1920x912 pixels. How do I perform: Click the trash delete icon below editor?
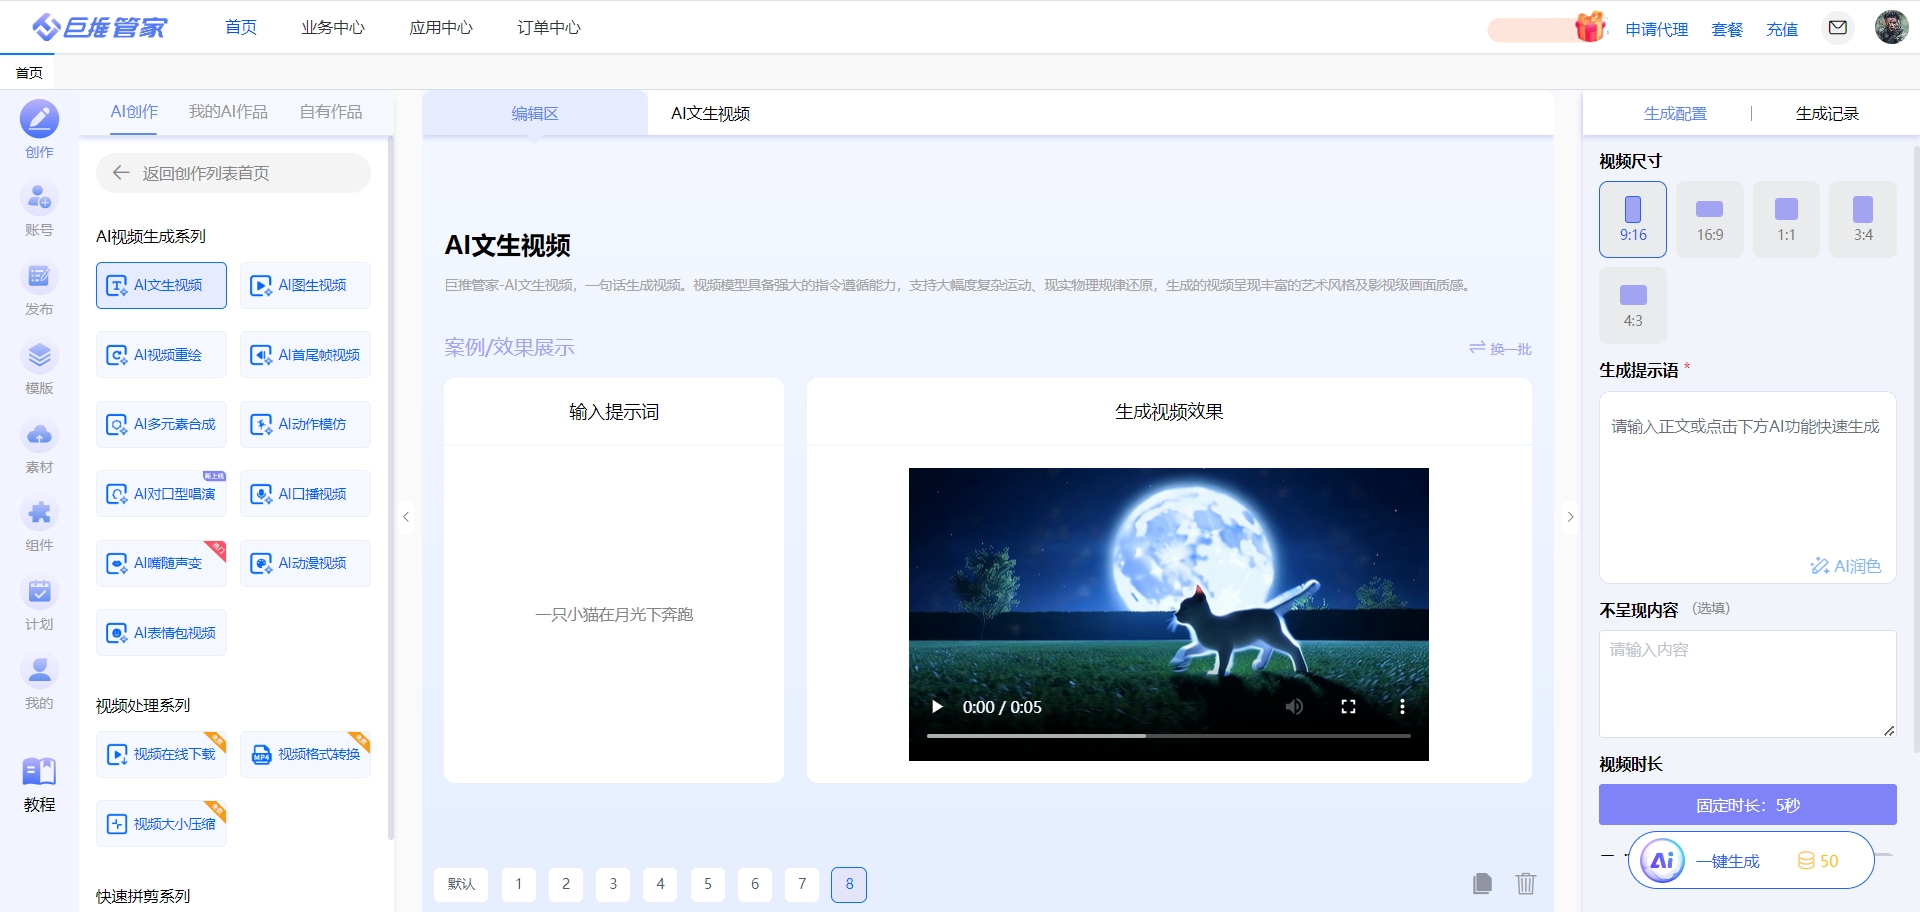[x=1525, y=883]
